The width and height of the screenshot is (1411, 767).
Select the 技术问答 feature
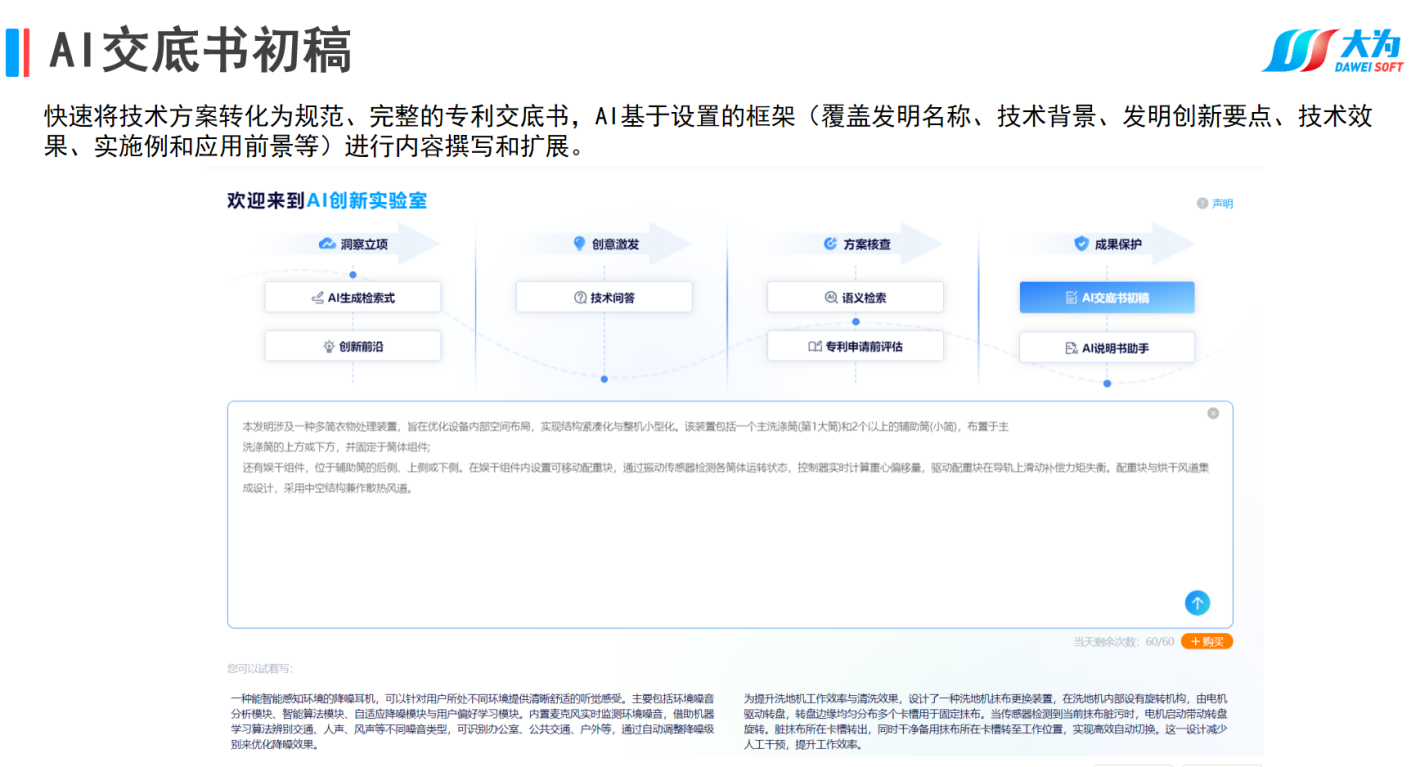[604, 297]
